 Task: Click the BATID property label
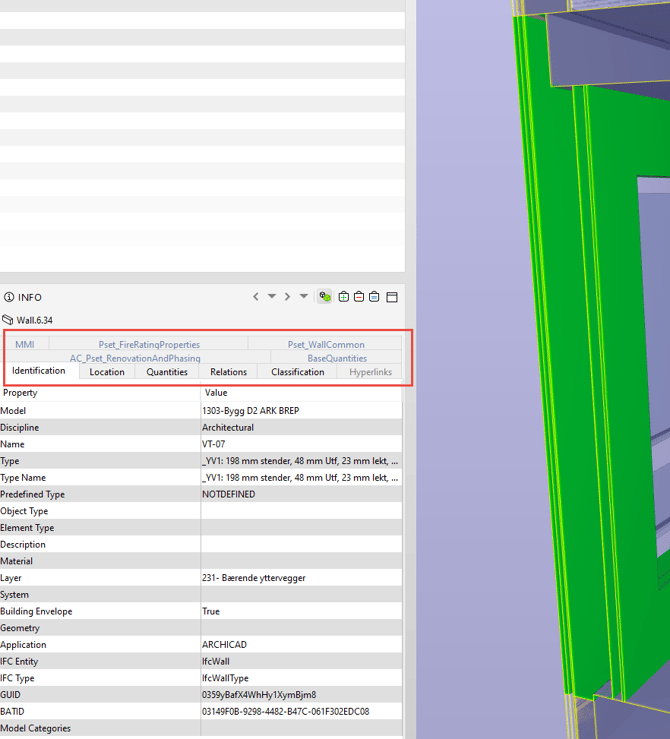coord(12,712)
